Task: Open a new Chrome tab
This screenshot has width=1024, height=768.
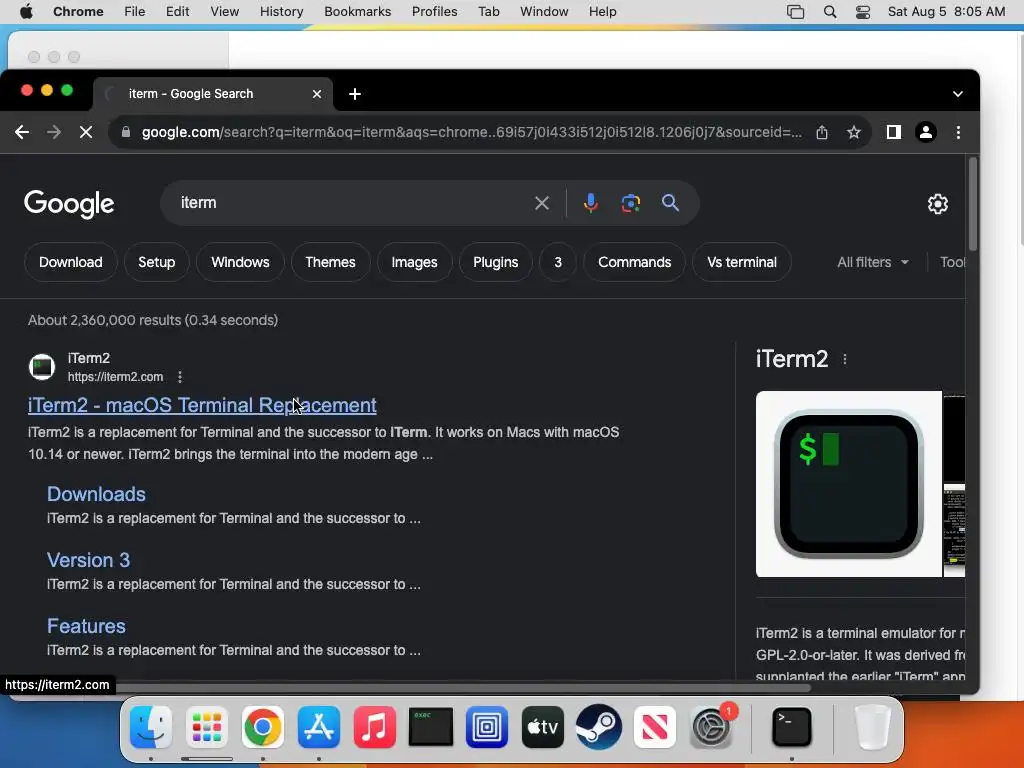Action: [355, 94]
